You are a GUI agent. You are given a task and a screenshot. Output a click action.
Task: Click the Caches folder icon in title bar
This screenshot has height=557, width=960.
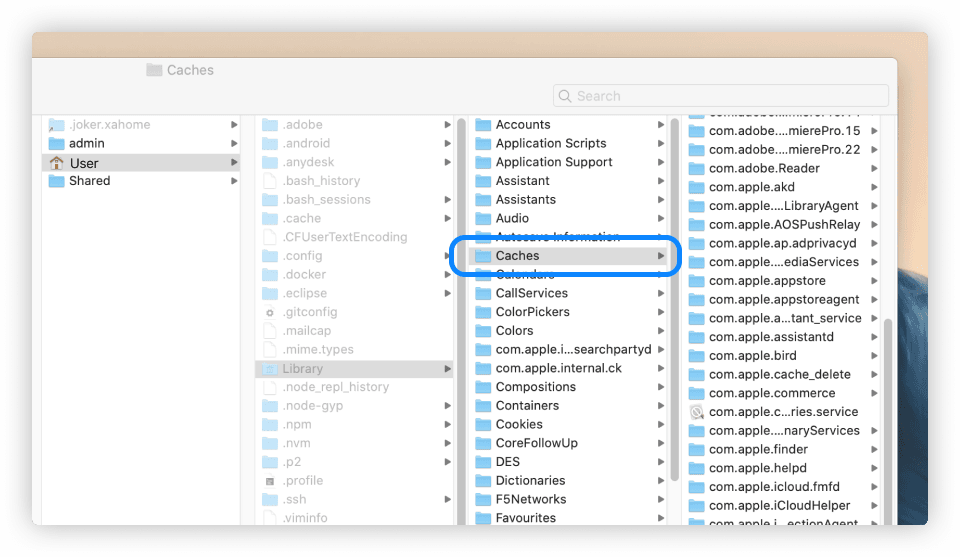click(154, 70)
